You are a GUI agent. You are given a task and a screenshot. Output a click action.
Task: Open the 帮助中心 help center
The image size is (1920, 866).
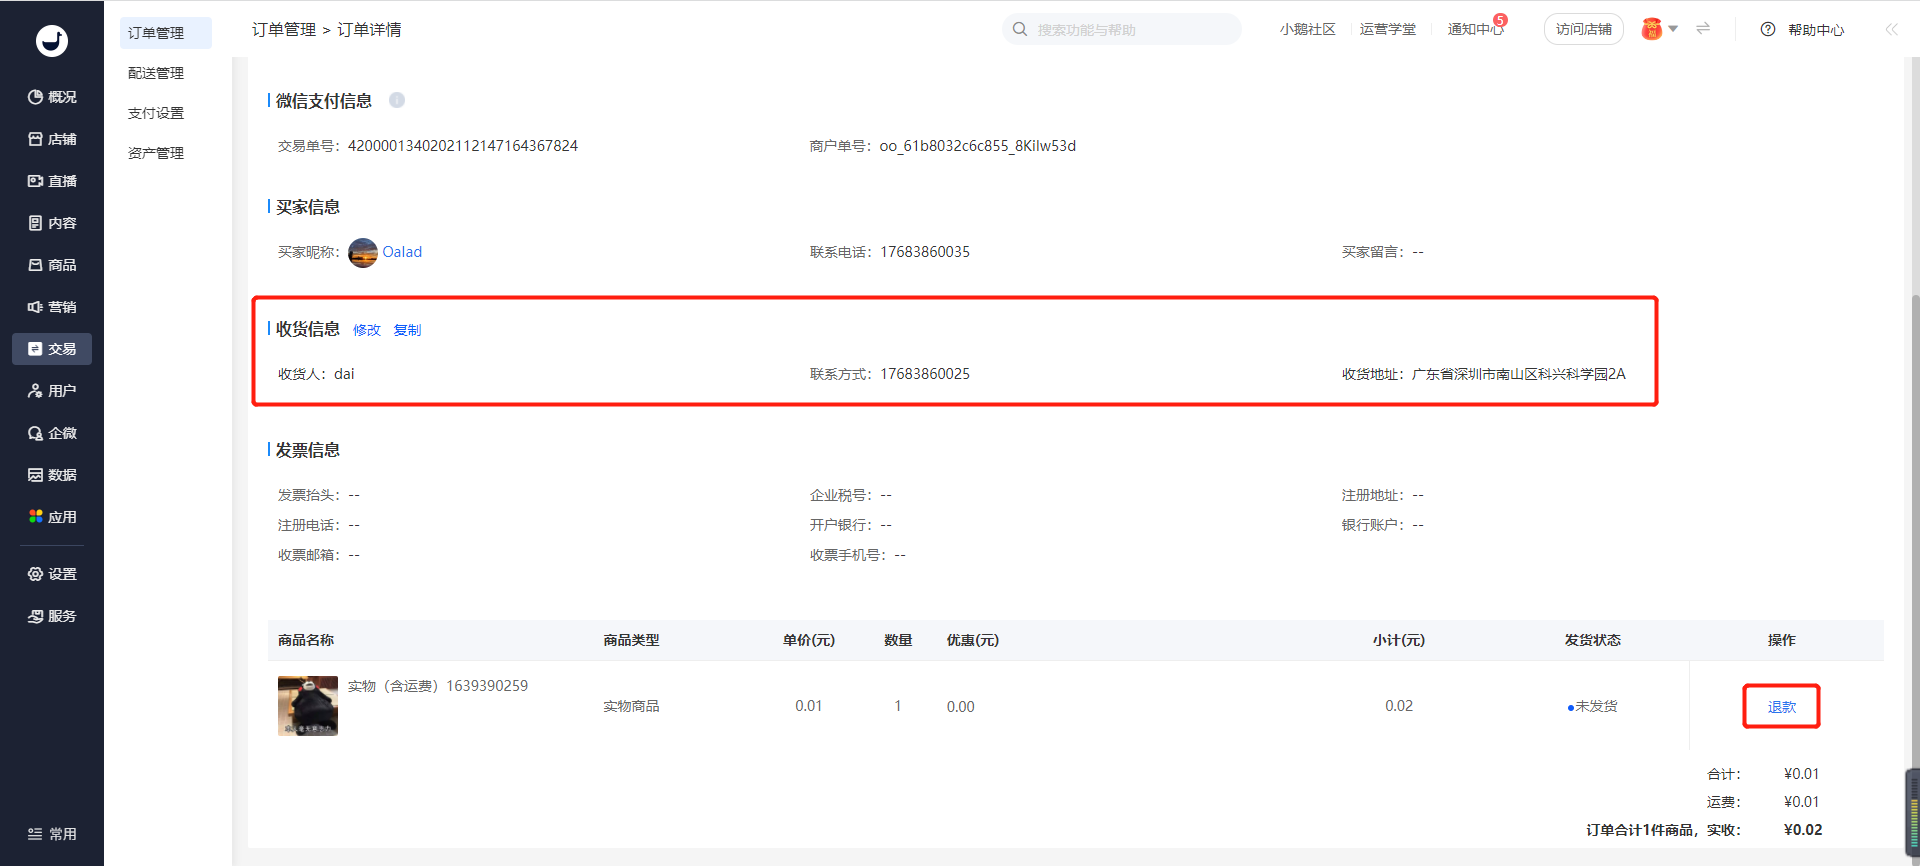tap(1803, 29)
